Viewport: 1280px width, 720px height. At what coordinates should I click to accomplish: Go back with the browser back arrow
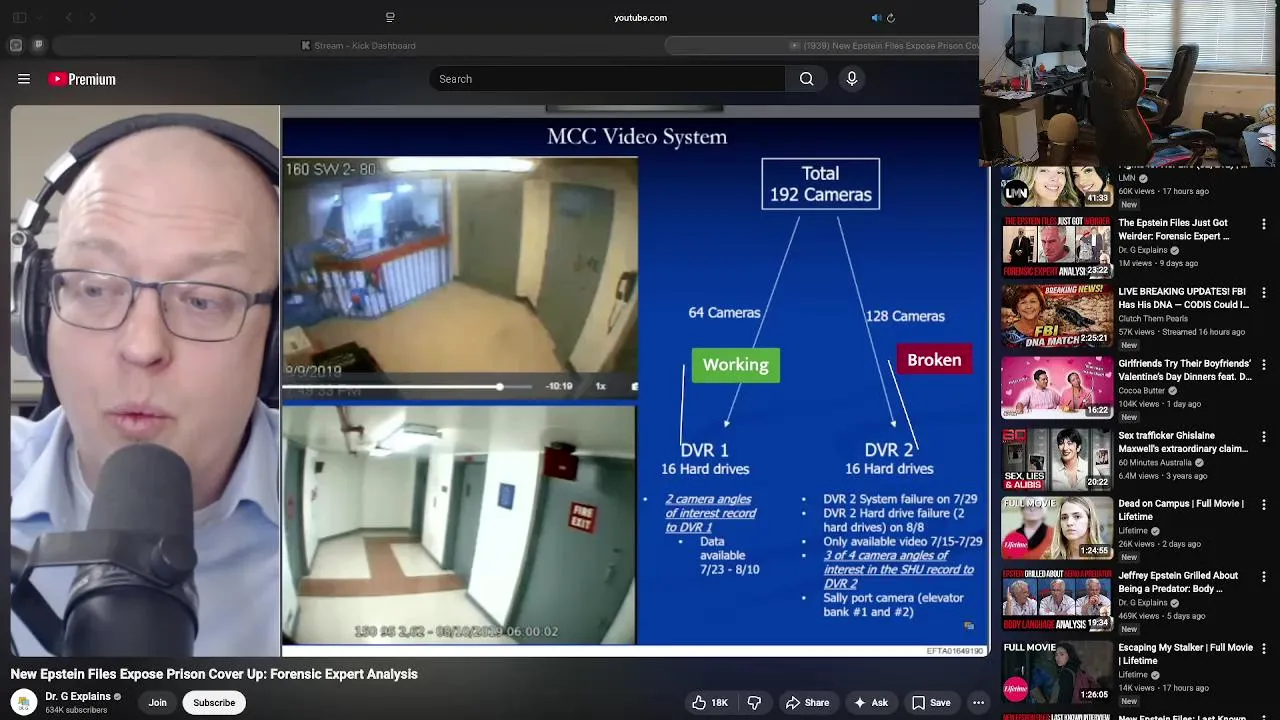tap(69, 18)
